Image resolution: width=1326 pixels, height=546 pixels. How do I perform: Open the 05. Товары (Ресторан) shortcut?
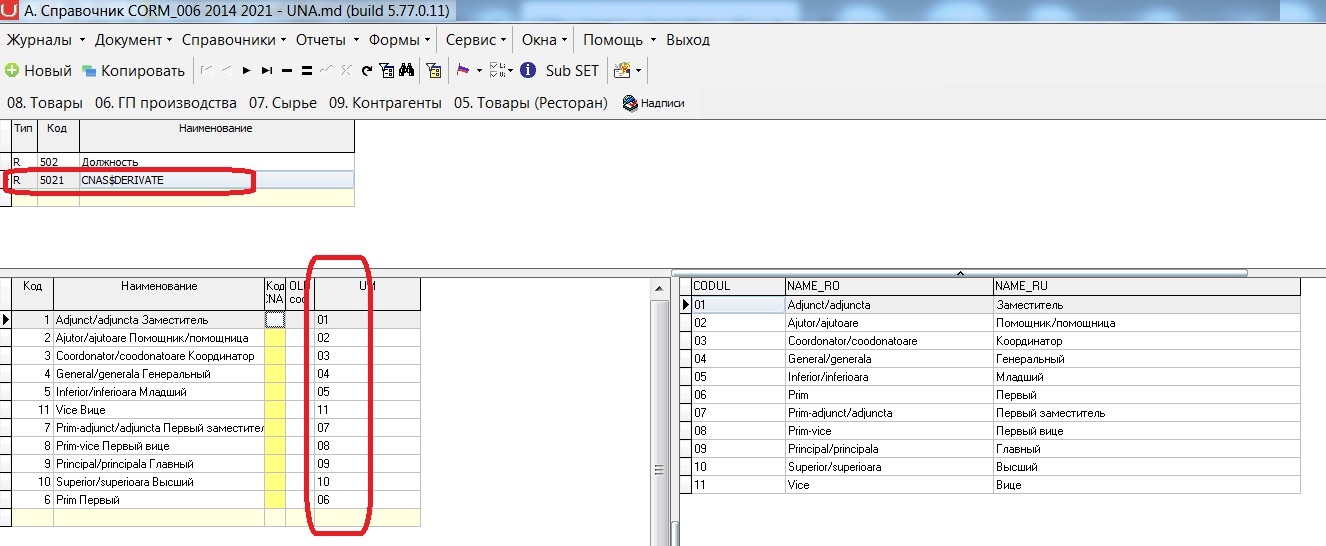(531, 103)
